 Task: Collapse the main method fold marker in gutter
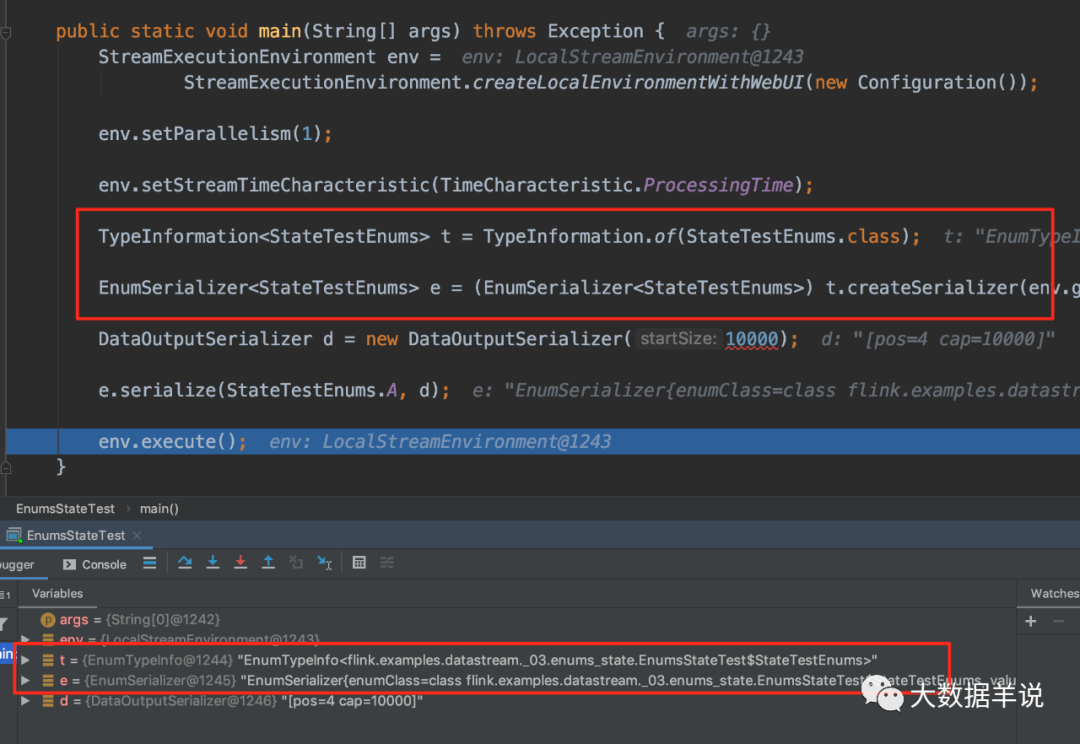coord(6,32)
